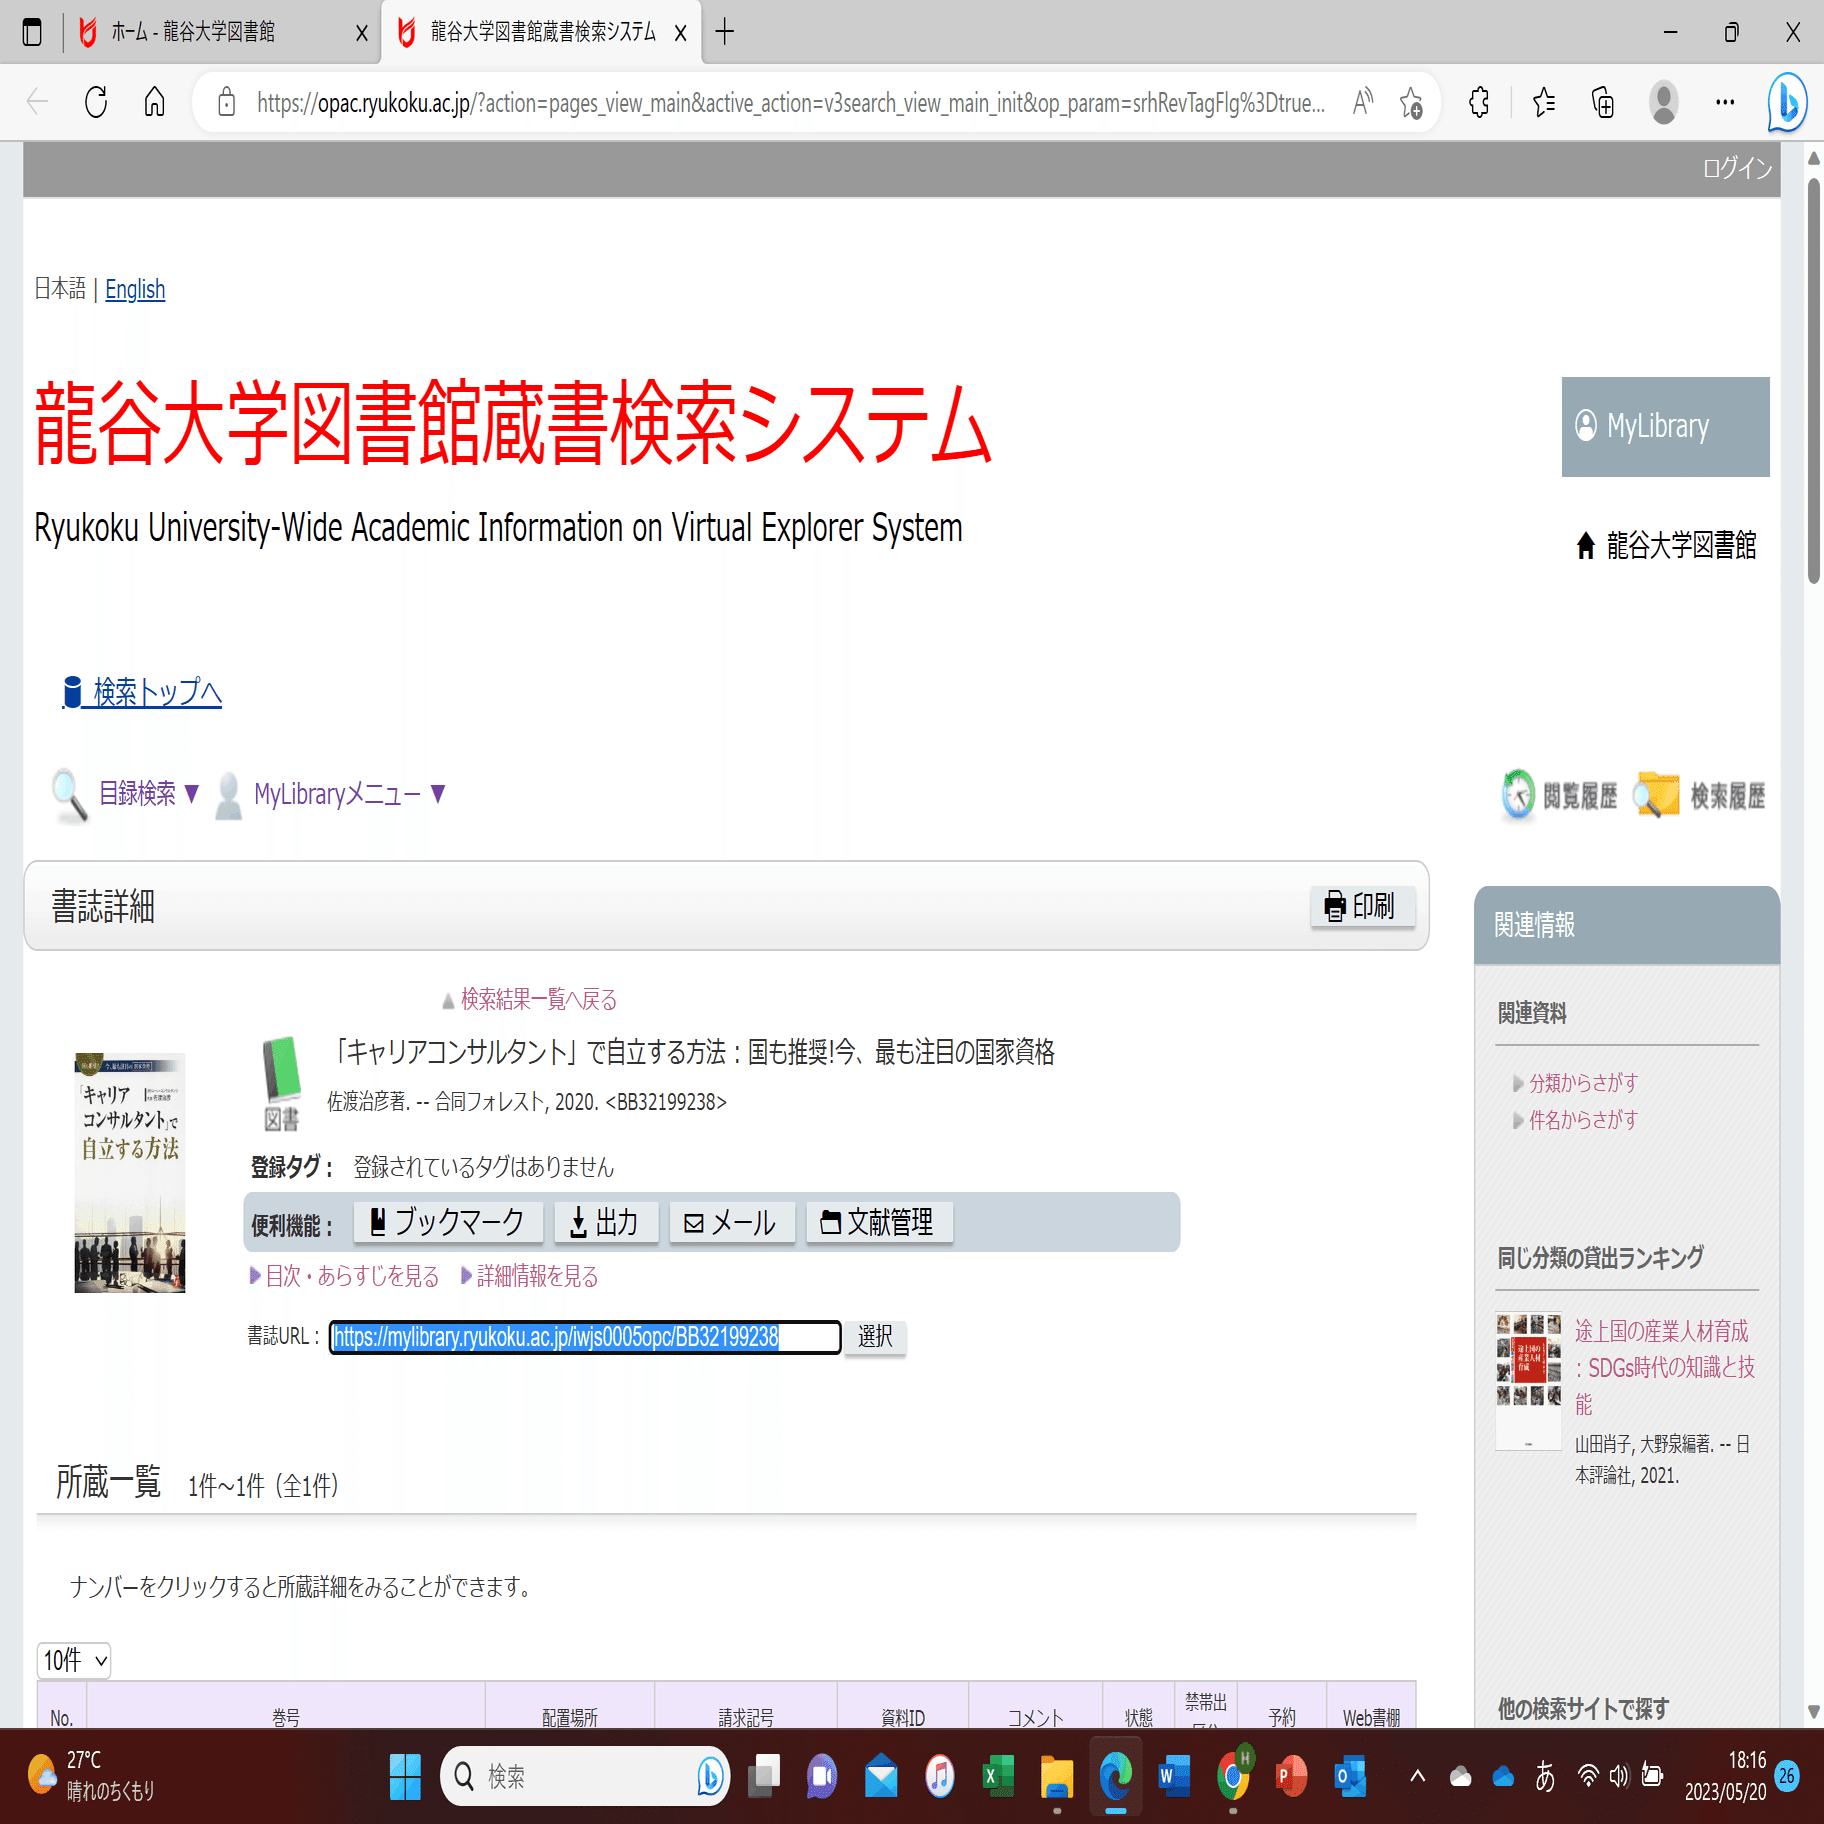Open Chrome from the taskbar
Viewport: 1824px width, 1824px height.
tap(1234, 1776)
